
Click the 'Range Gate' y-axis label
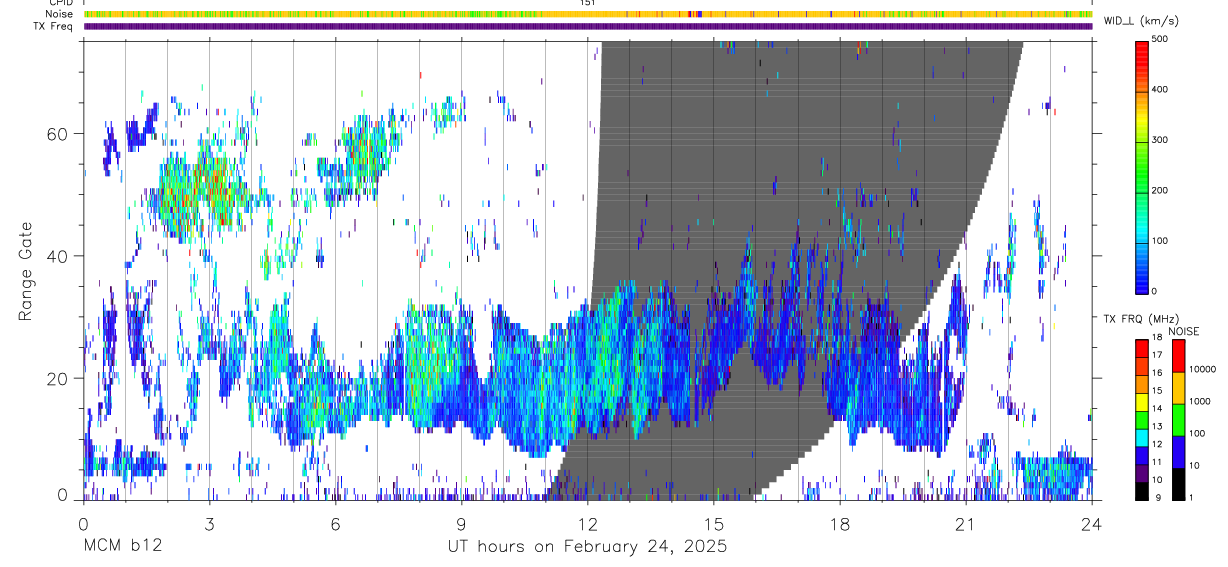click(25, 272)
